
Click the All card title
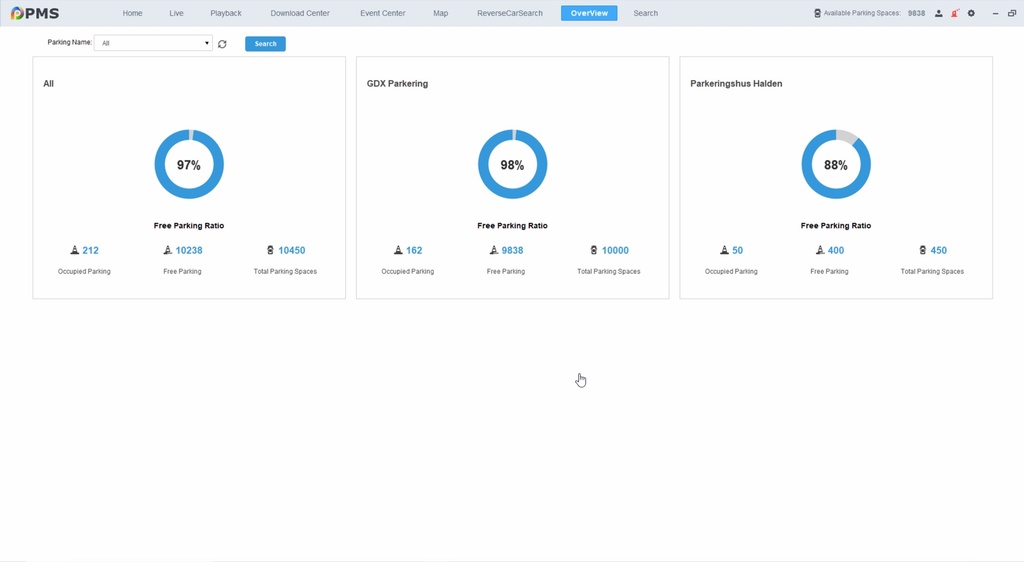pos(48,84)
